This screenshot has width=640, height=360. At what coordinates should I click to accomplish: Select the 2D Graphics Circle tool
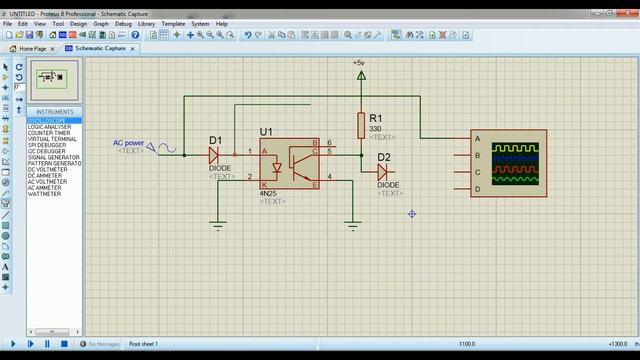pyautogui.click(x=5, y=236)
